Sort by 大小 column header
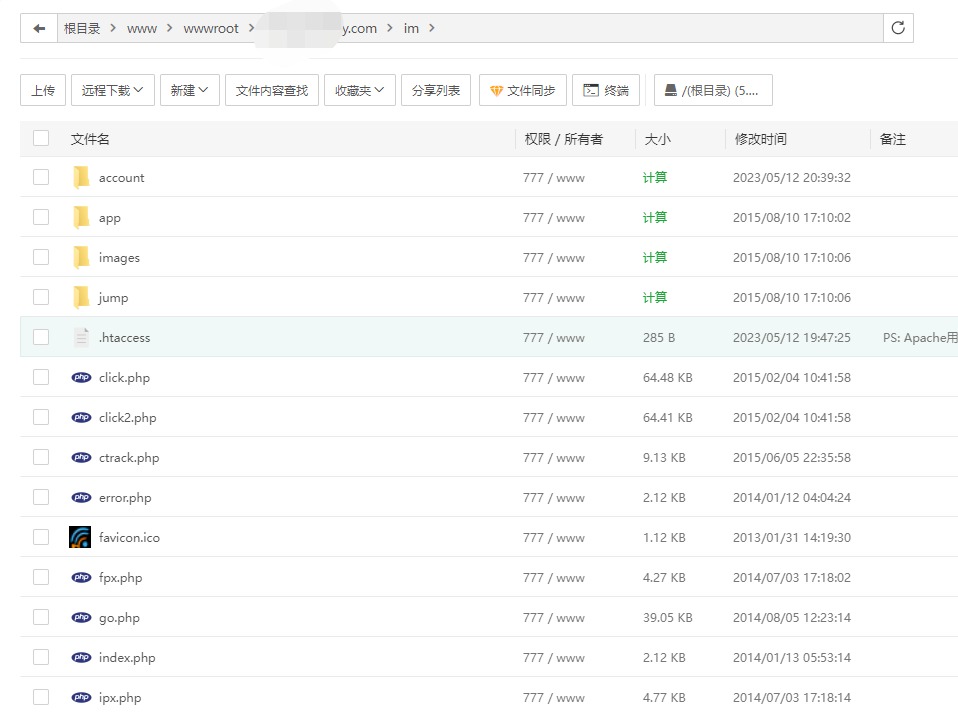The image size is (958, 716). pyautogui.click(x=657, y=139)
